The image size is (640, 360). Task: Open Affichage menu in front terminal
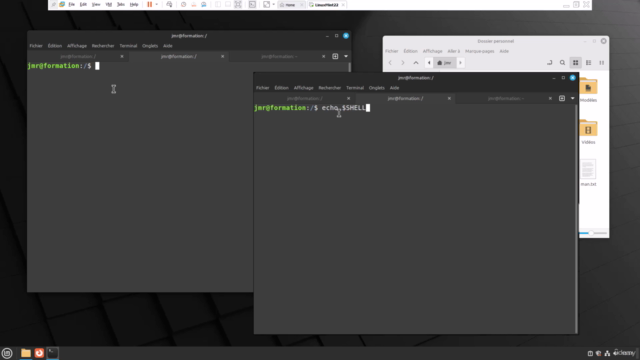303,88
